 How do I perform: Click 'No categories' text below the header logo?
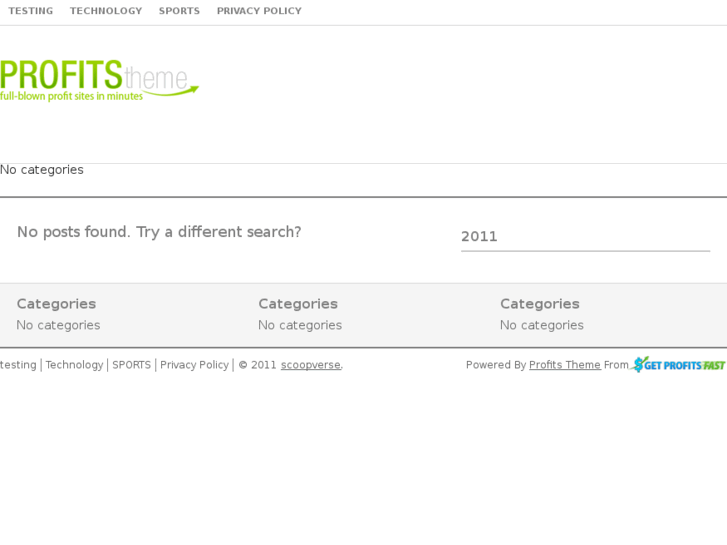click(x=42, y=170)
